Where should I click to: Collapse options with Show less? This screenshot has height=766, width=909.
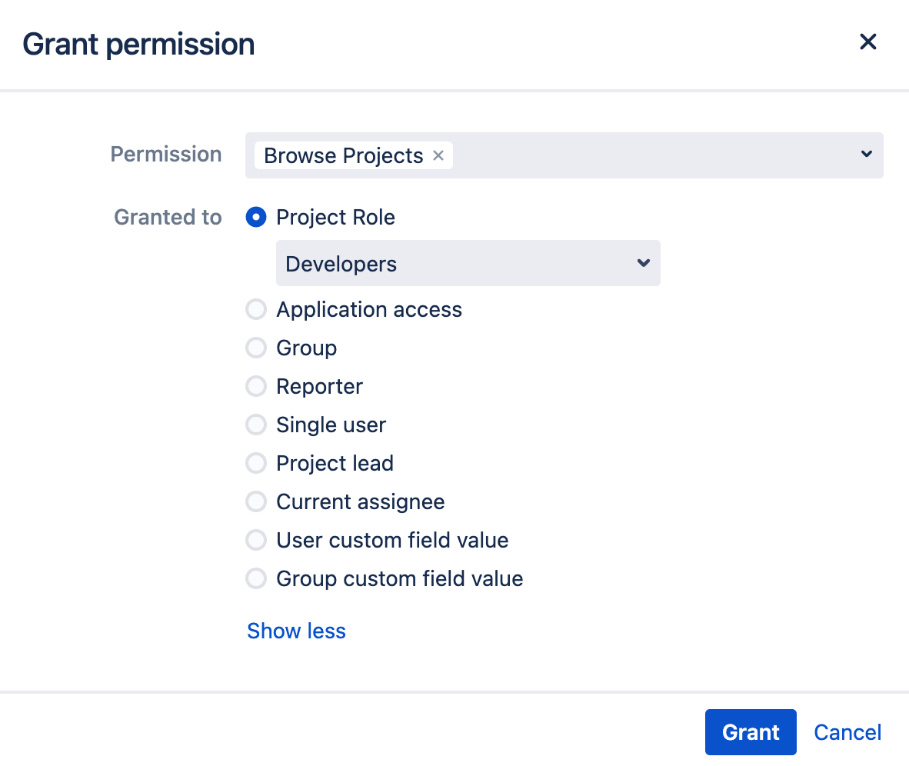[296, 630]
